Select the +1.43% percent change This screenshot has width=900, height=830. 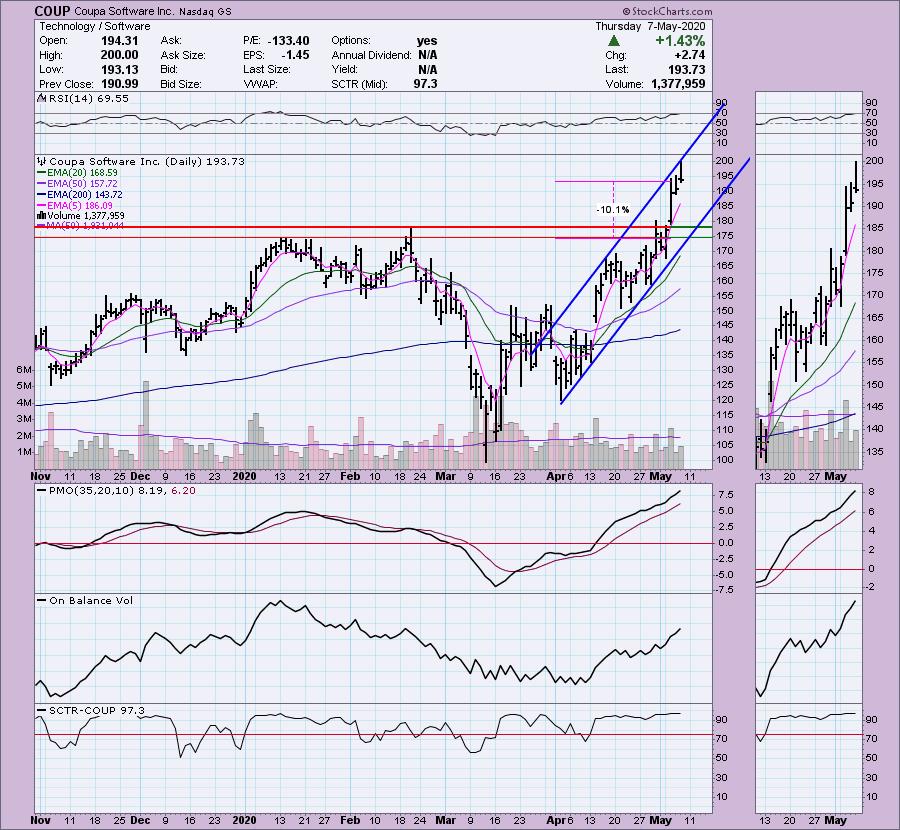point(680,41)
